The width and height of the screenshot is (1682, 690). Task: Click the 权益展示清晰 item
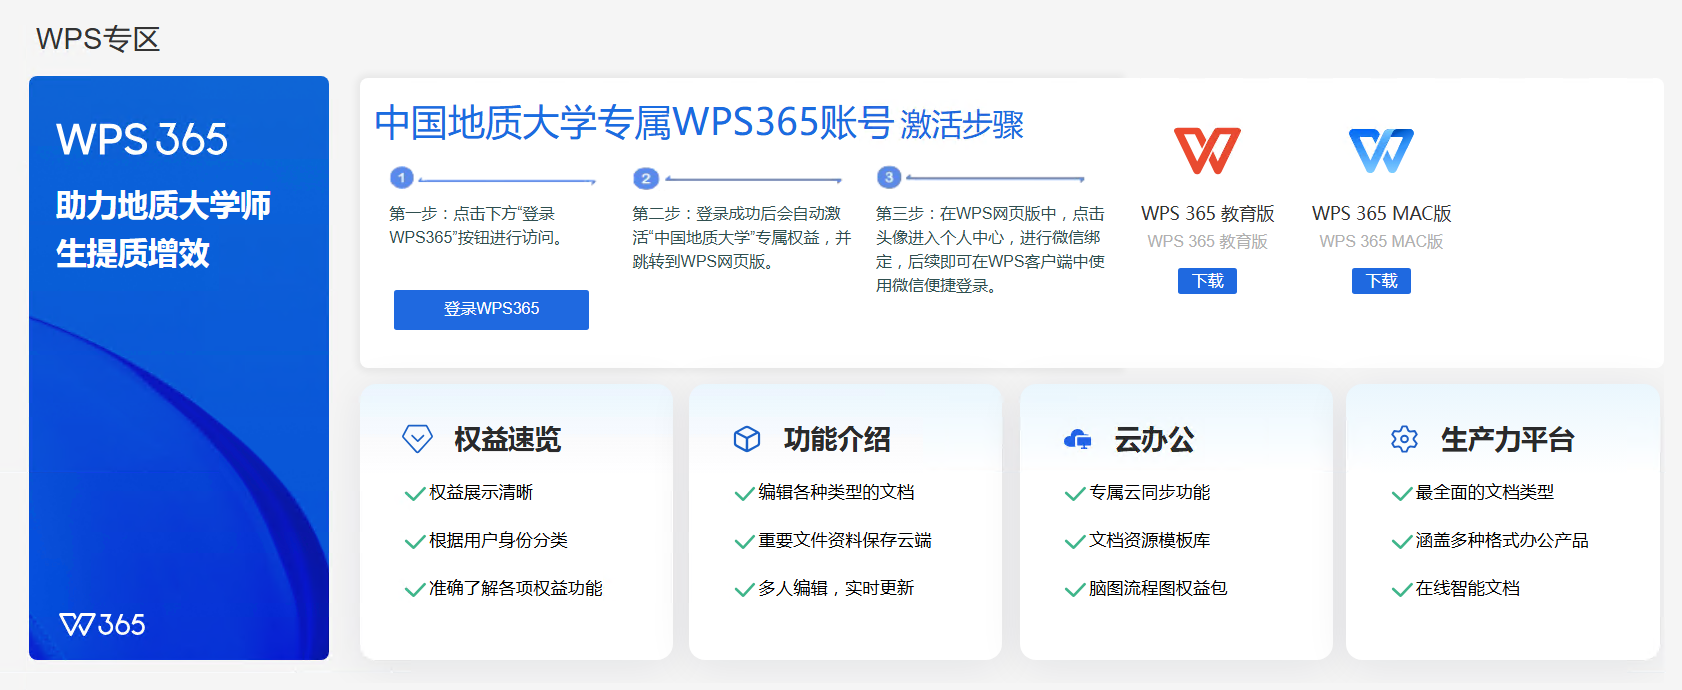pyautogui.click(x=481, y=492)
